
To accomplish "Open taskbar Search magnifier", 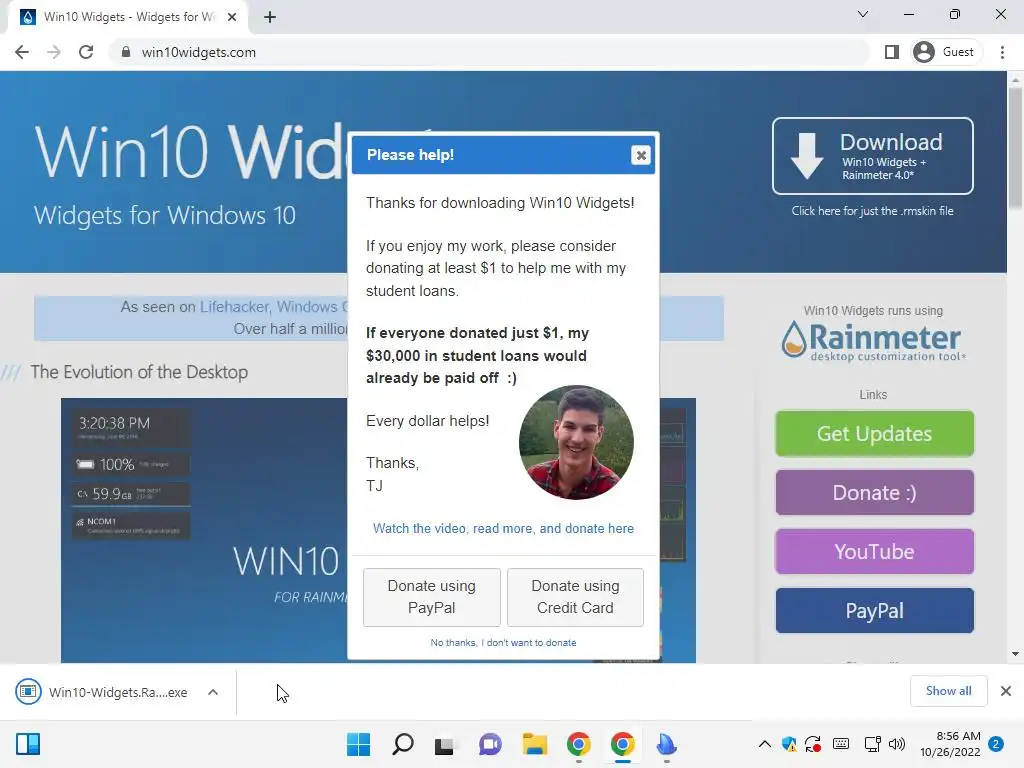I will click(403, 744).
